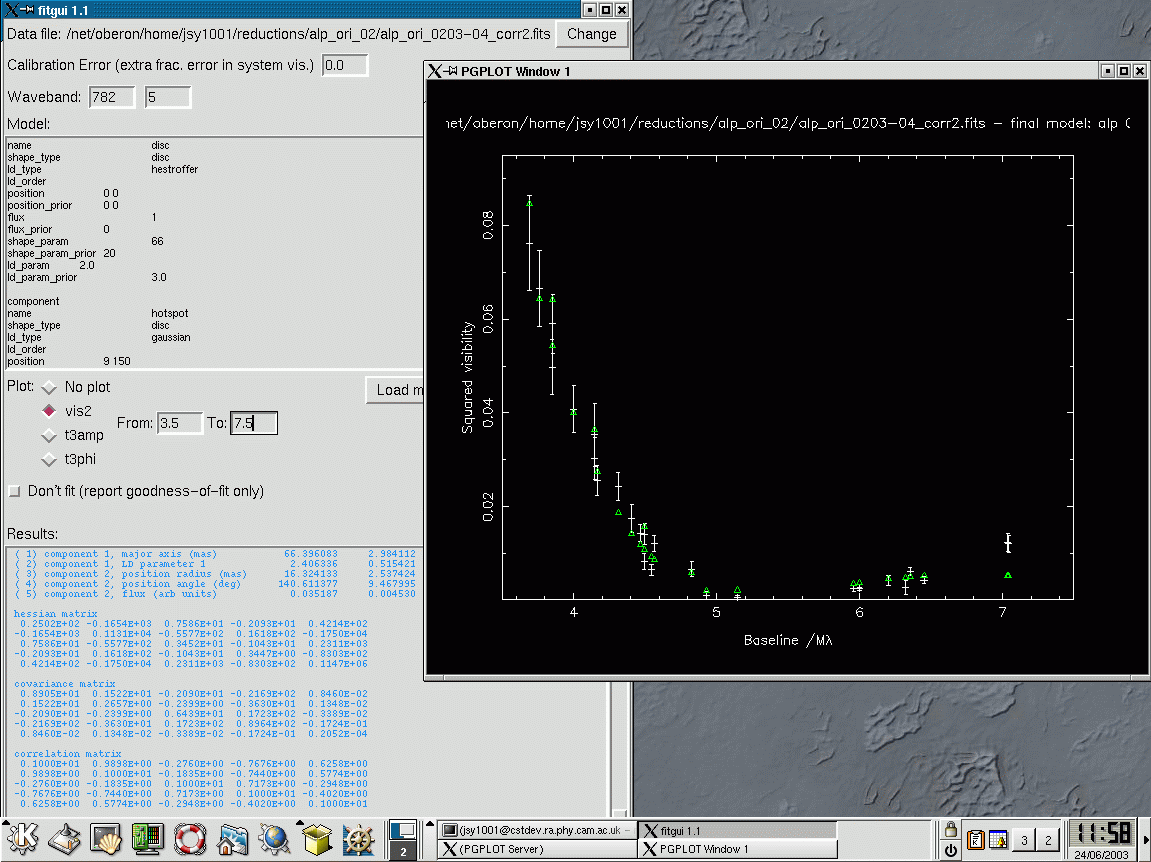Image resolution: width=1151 pixels, height=862 pixels.
Task: Open the Home folder icon in panel
Action: [233, 839]
